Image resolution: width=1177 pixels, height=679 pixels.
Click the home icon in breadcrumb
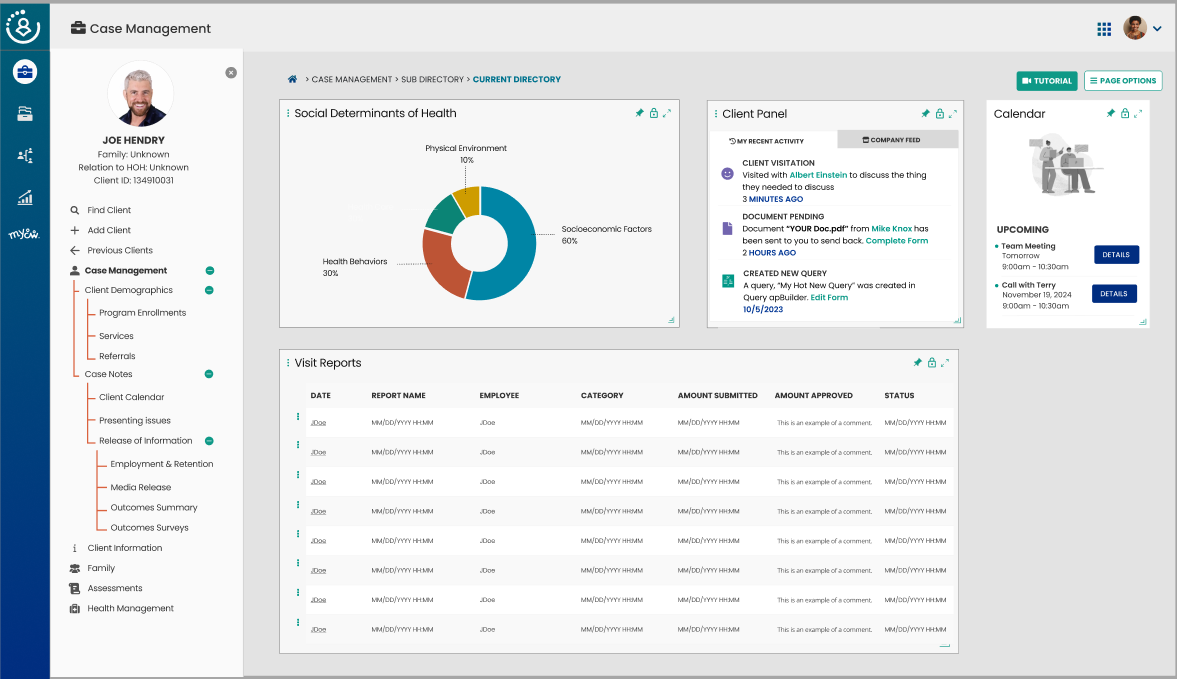292,79
